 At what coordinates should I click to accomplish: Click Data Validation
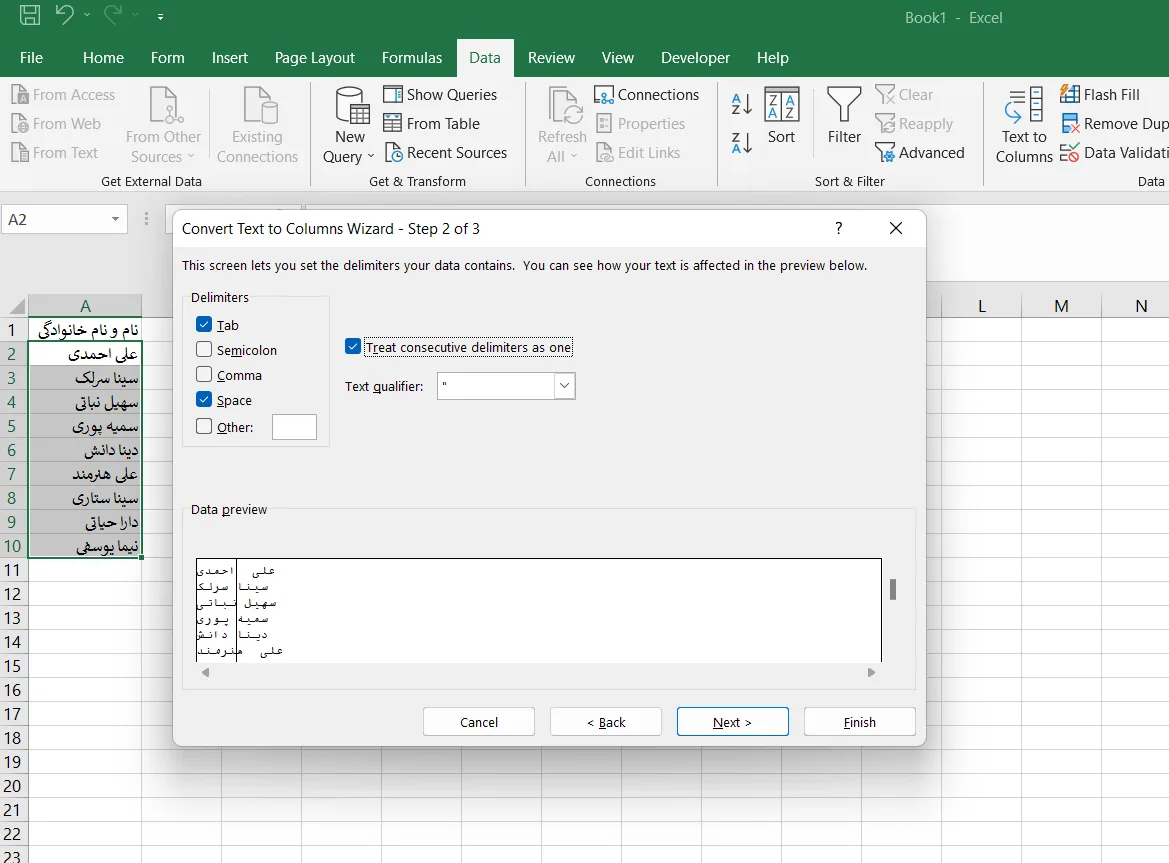tap(1114, 153)
